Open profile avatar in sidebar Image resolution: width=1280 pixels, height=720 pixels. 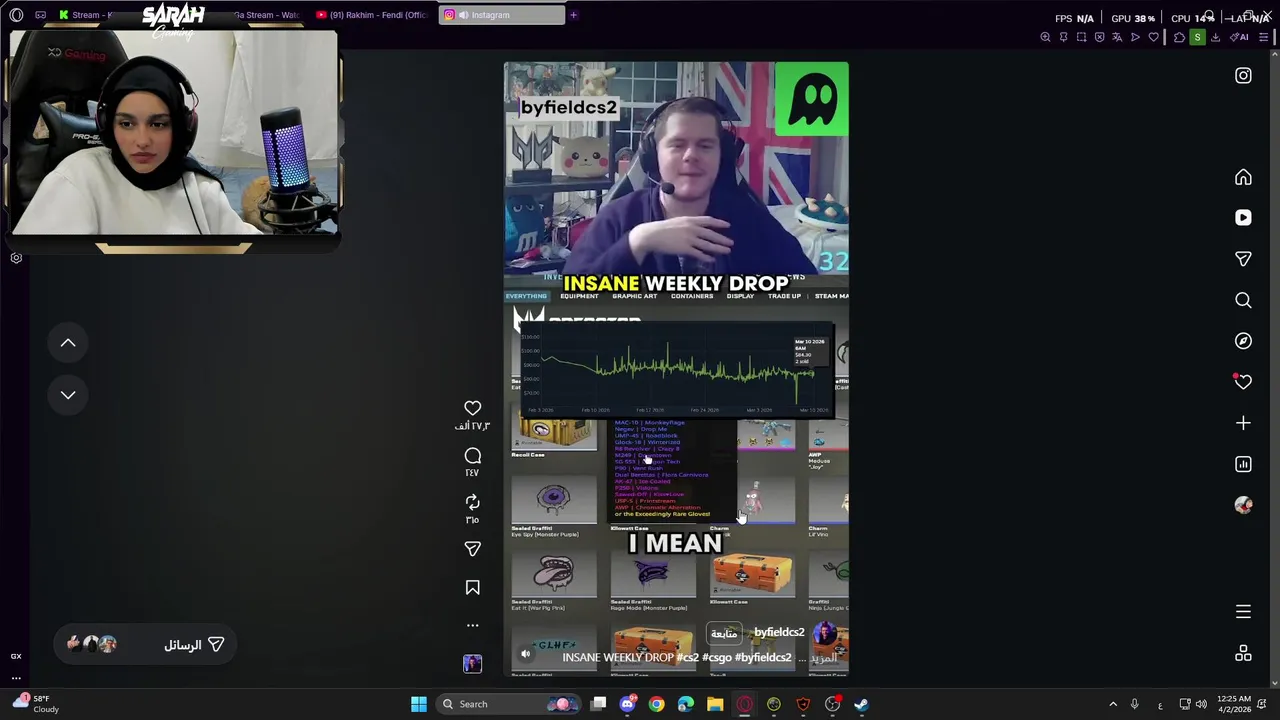[x=1243, y=505]
